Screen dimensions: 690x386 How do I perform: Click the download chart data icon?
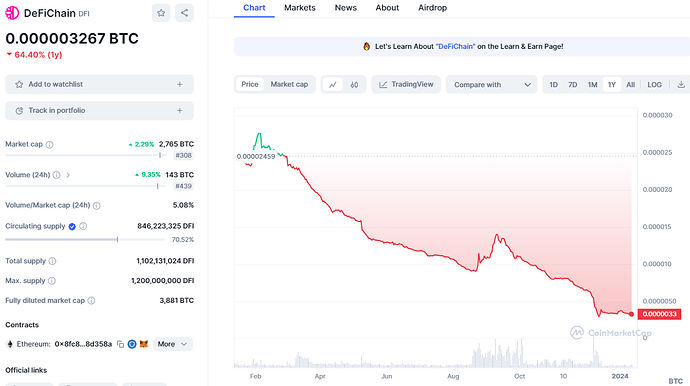tap(681, 85)
